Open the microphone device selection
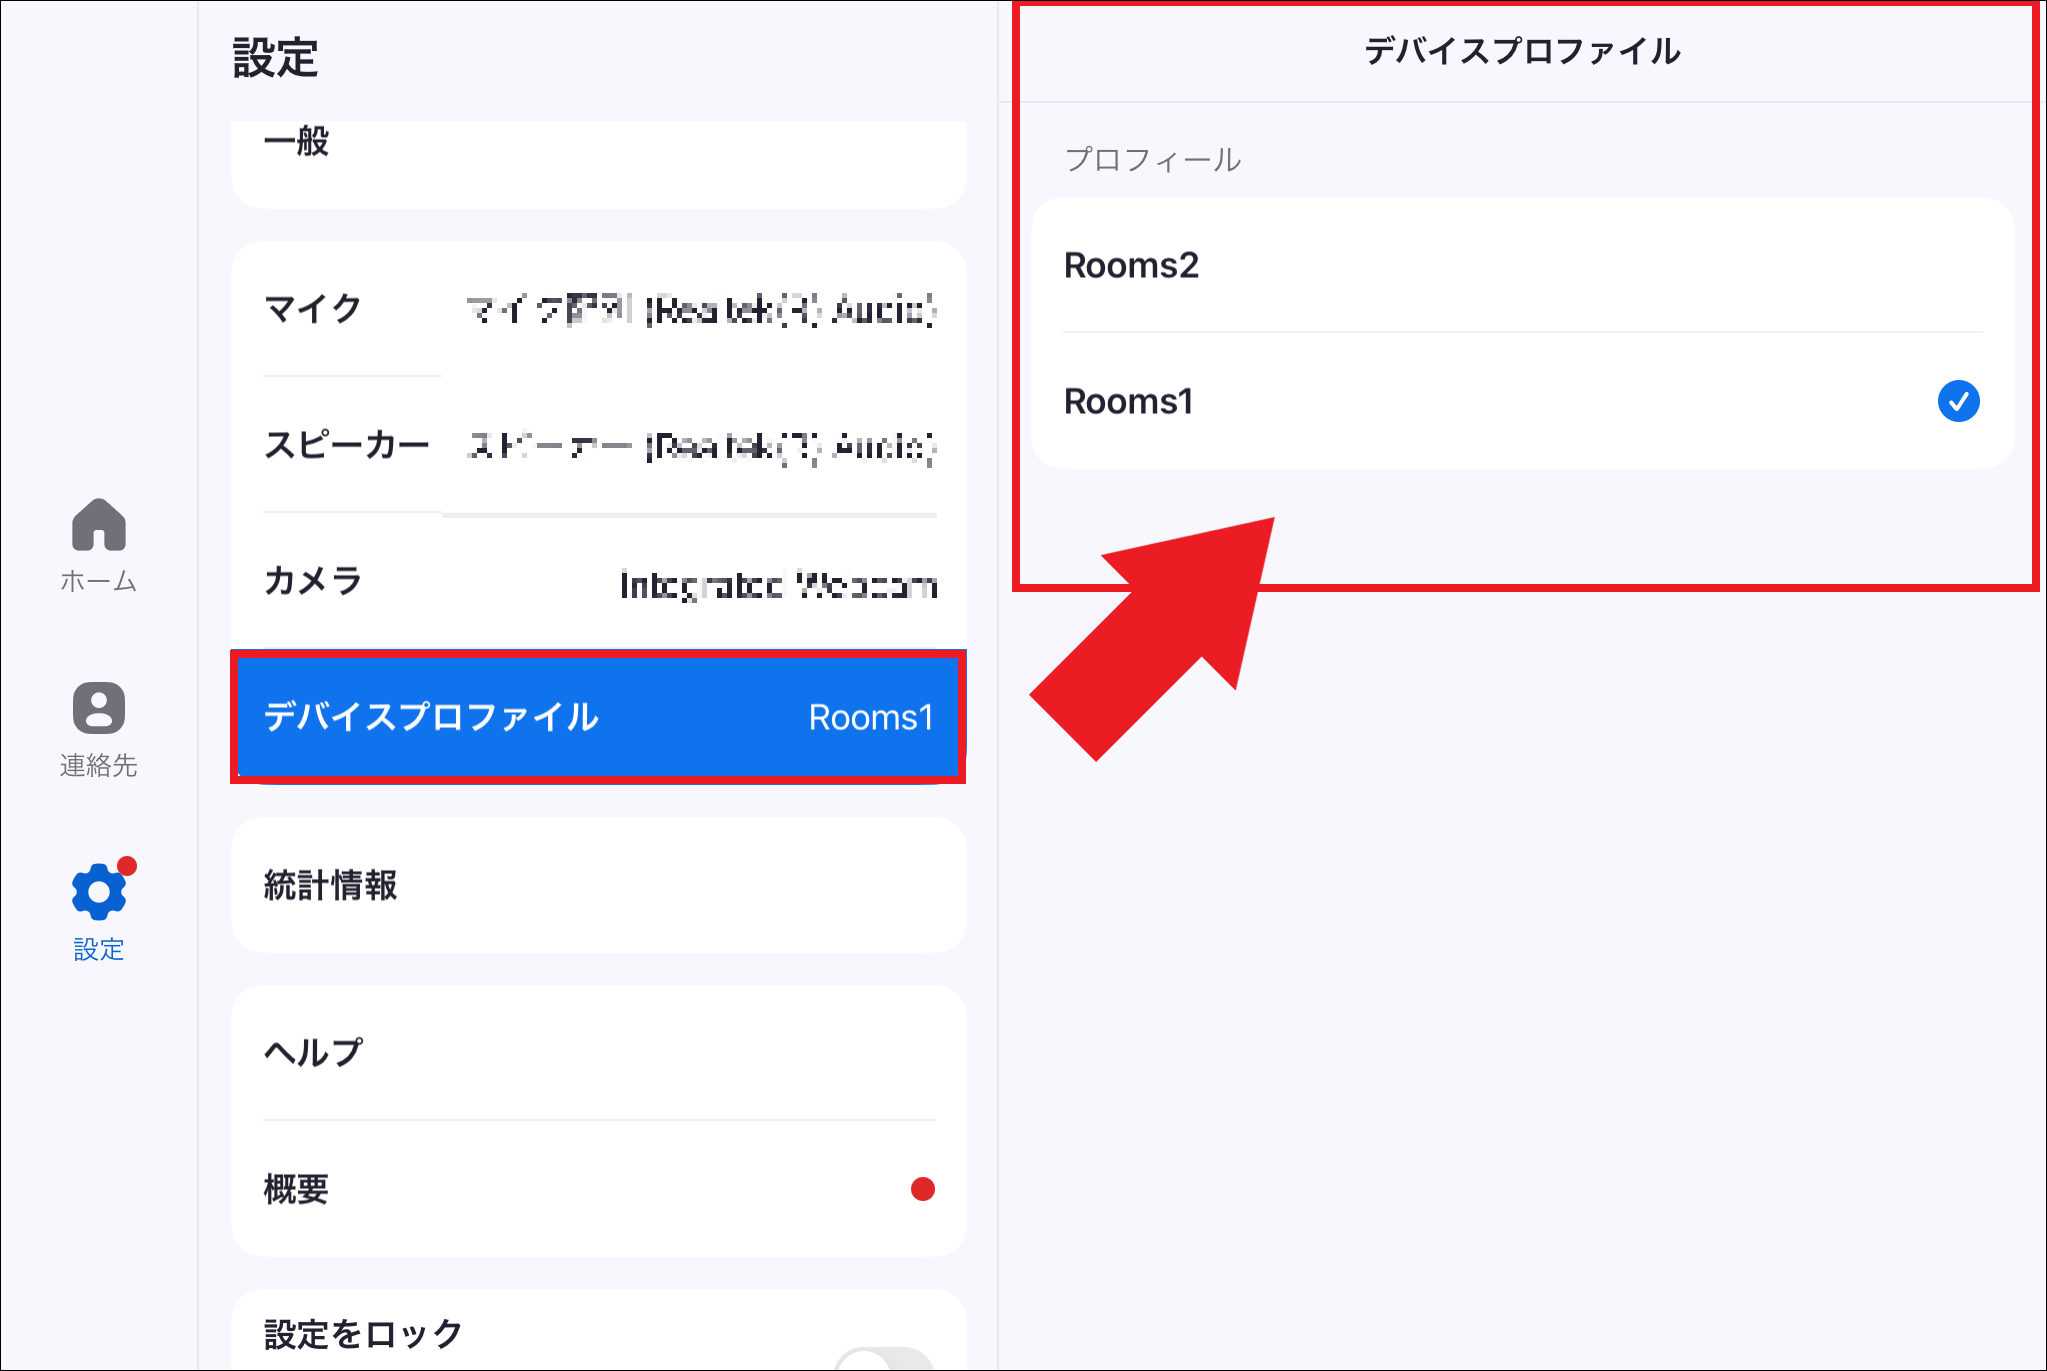 pyautogui.click(x=700, y=310)
